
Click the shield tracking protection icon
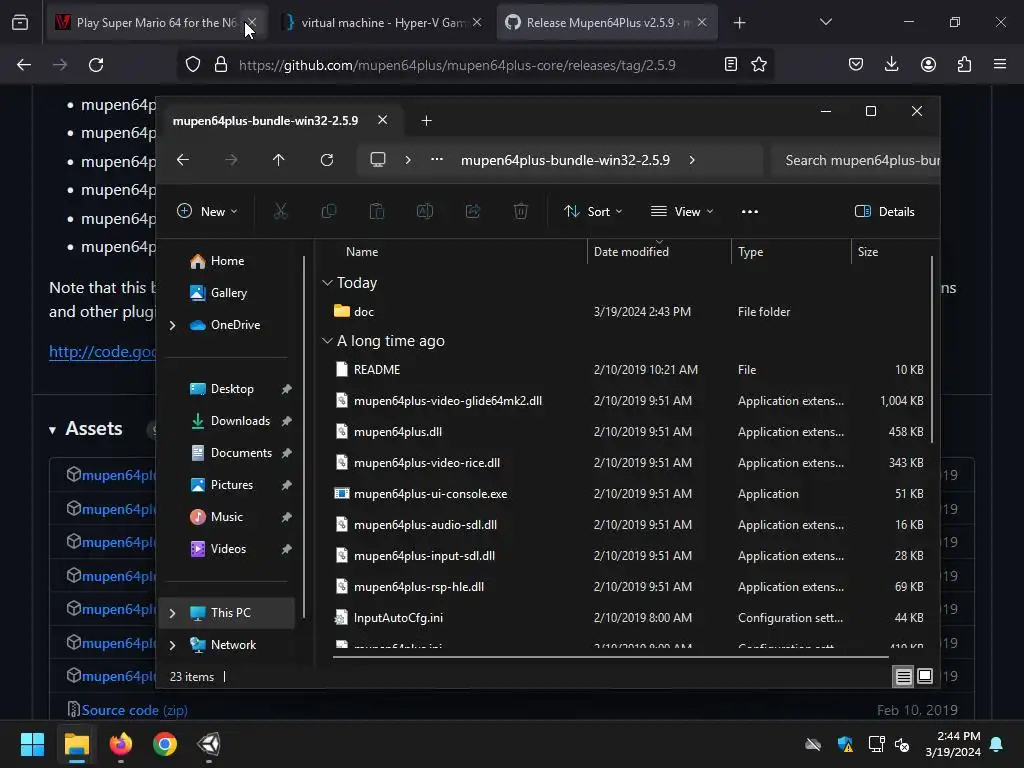tap(193, 64)
